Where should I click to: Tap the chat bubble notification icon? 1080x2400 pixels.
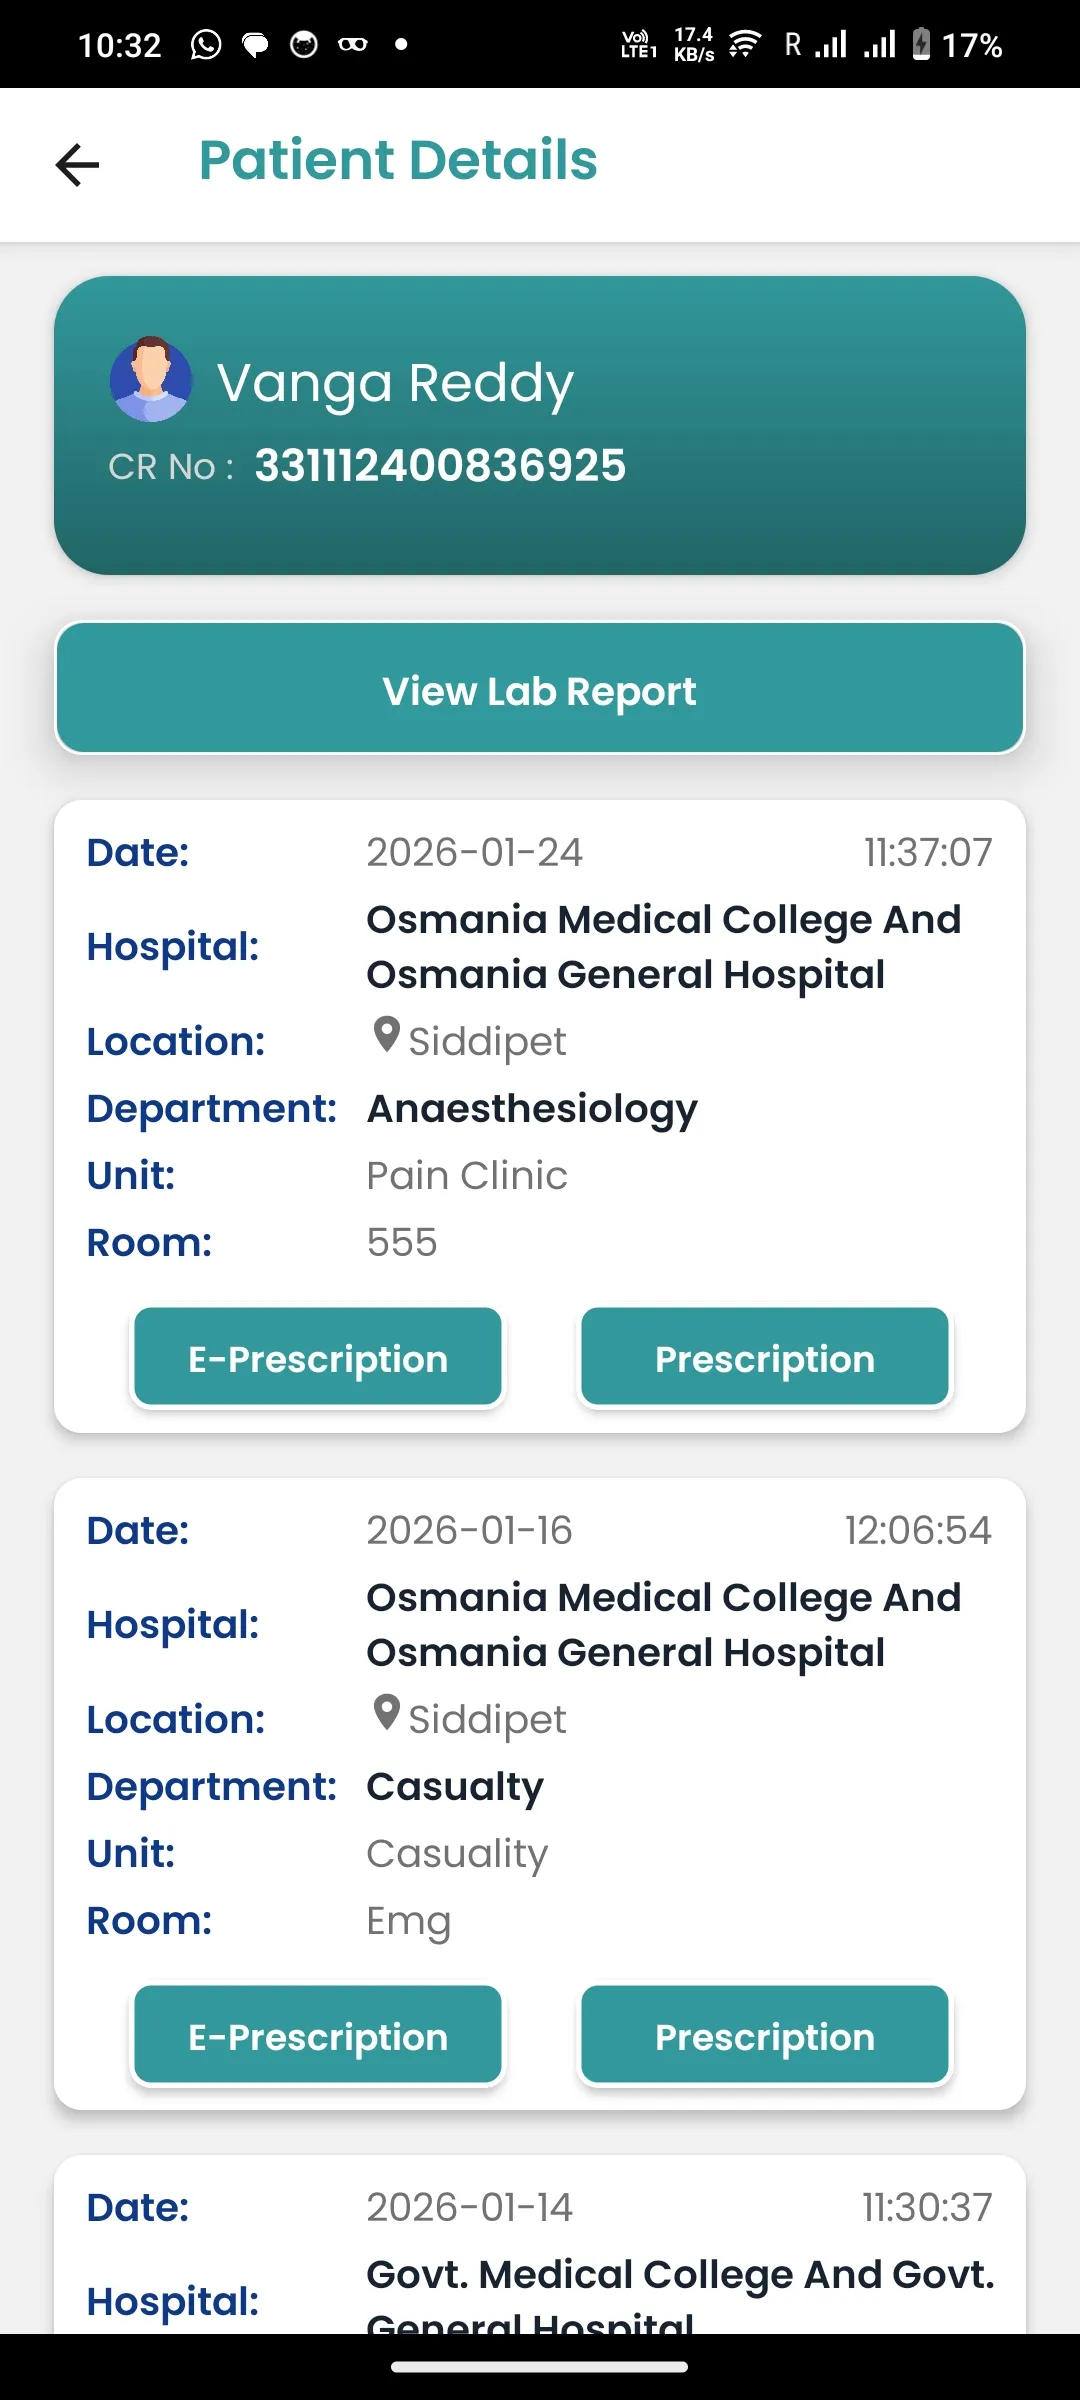(255, 45)
